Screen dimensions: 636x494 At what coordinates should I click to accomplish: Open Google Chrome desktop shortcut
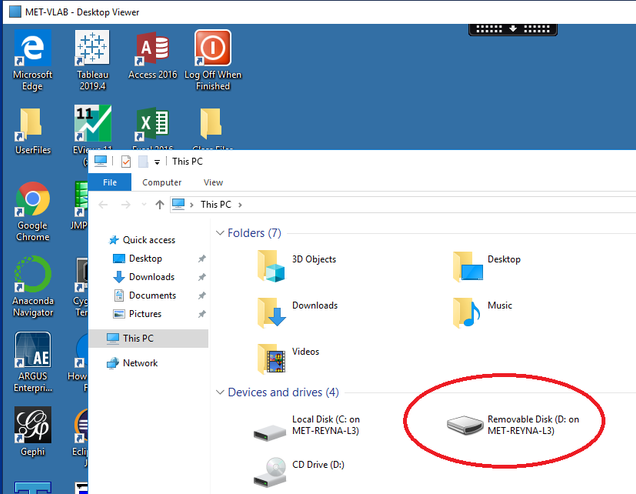click(32, 201)
